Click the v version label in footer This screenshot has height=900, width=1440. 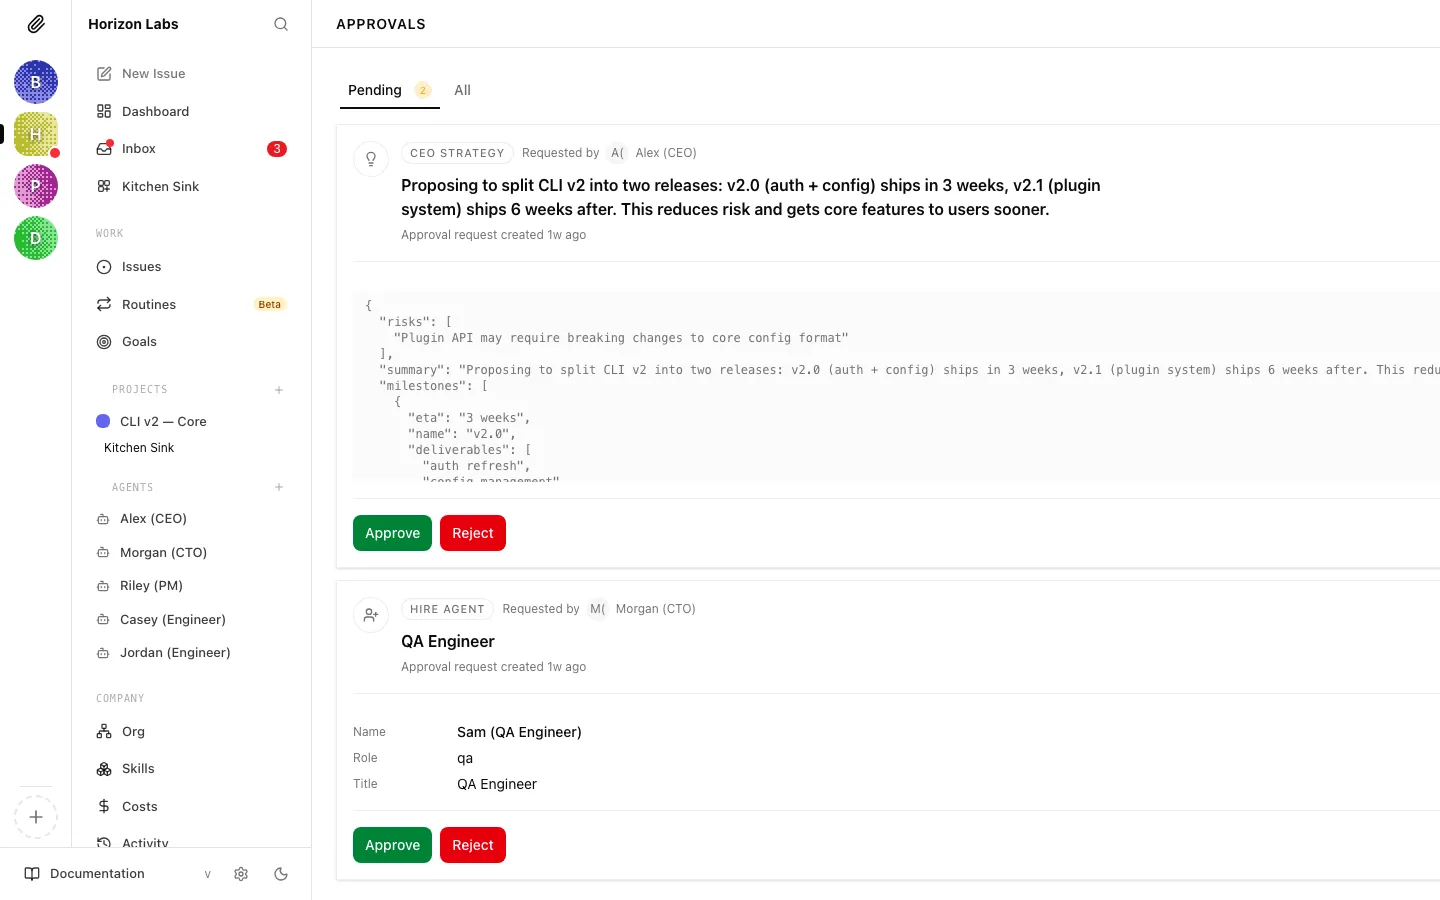coord(208,874)
